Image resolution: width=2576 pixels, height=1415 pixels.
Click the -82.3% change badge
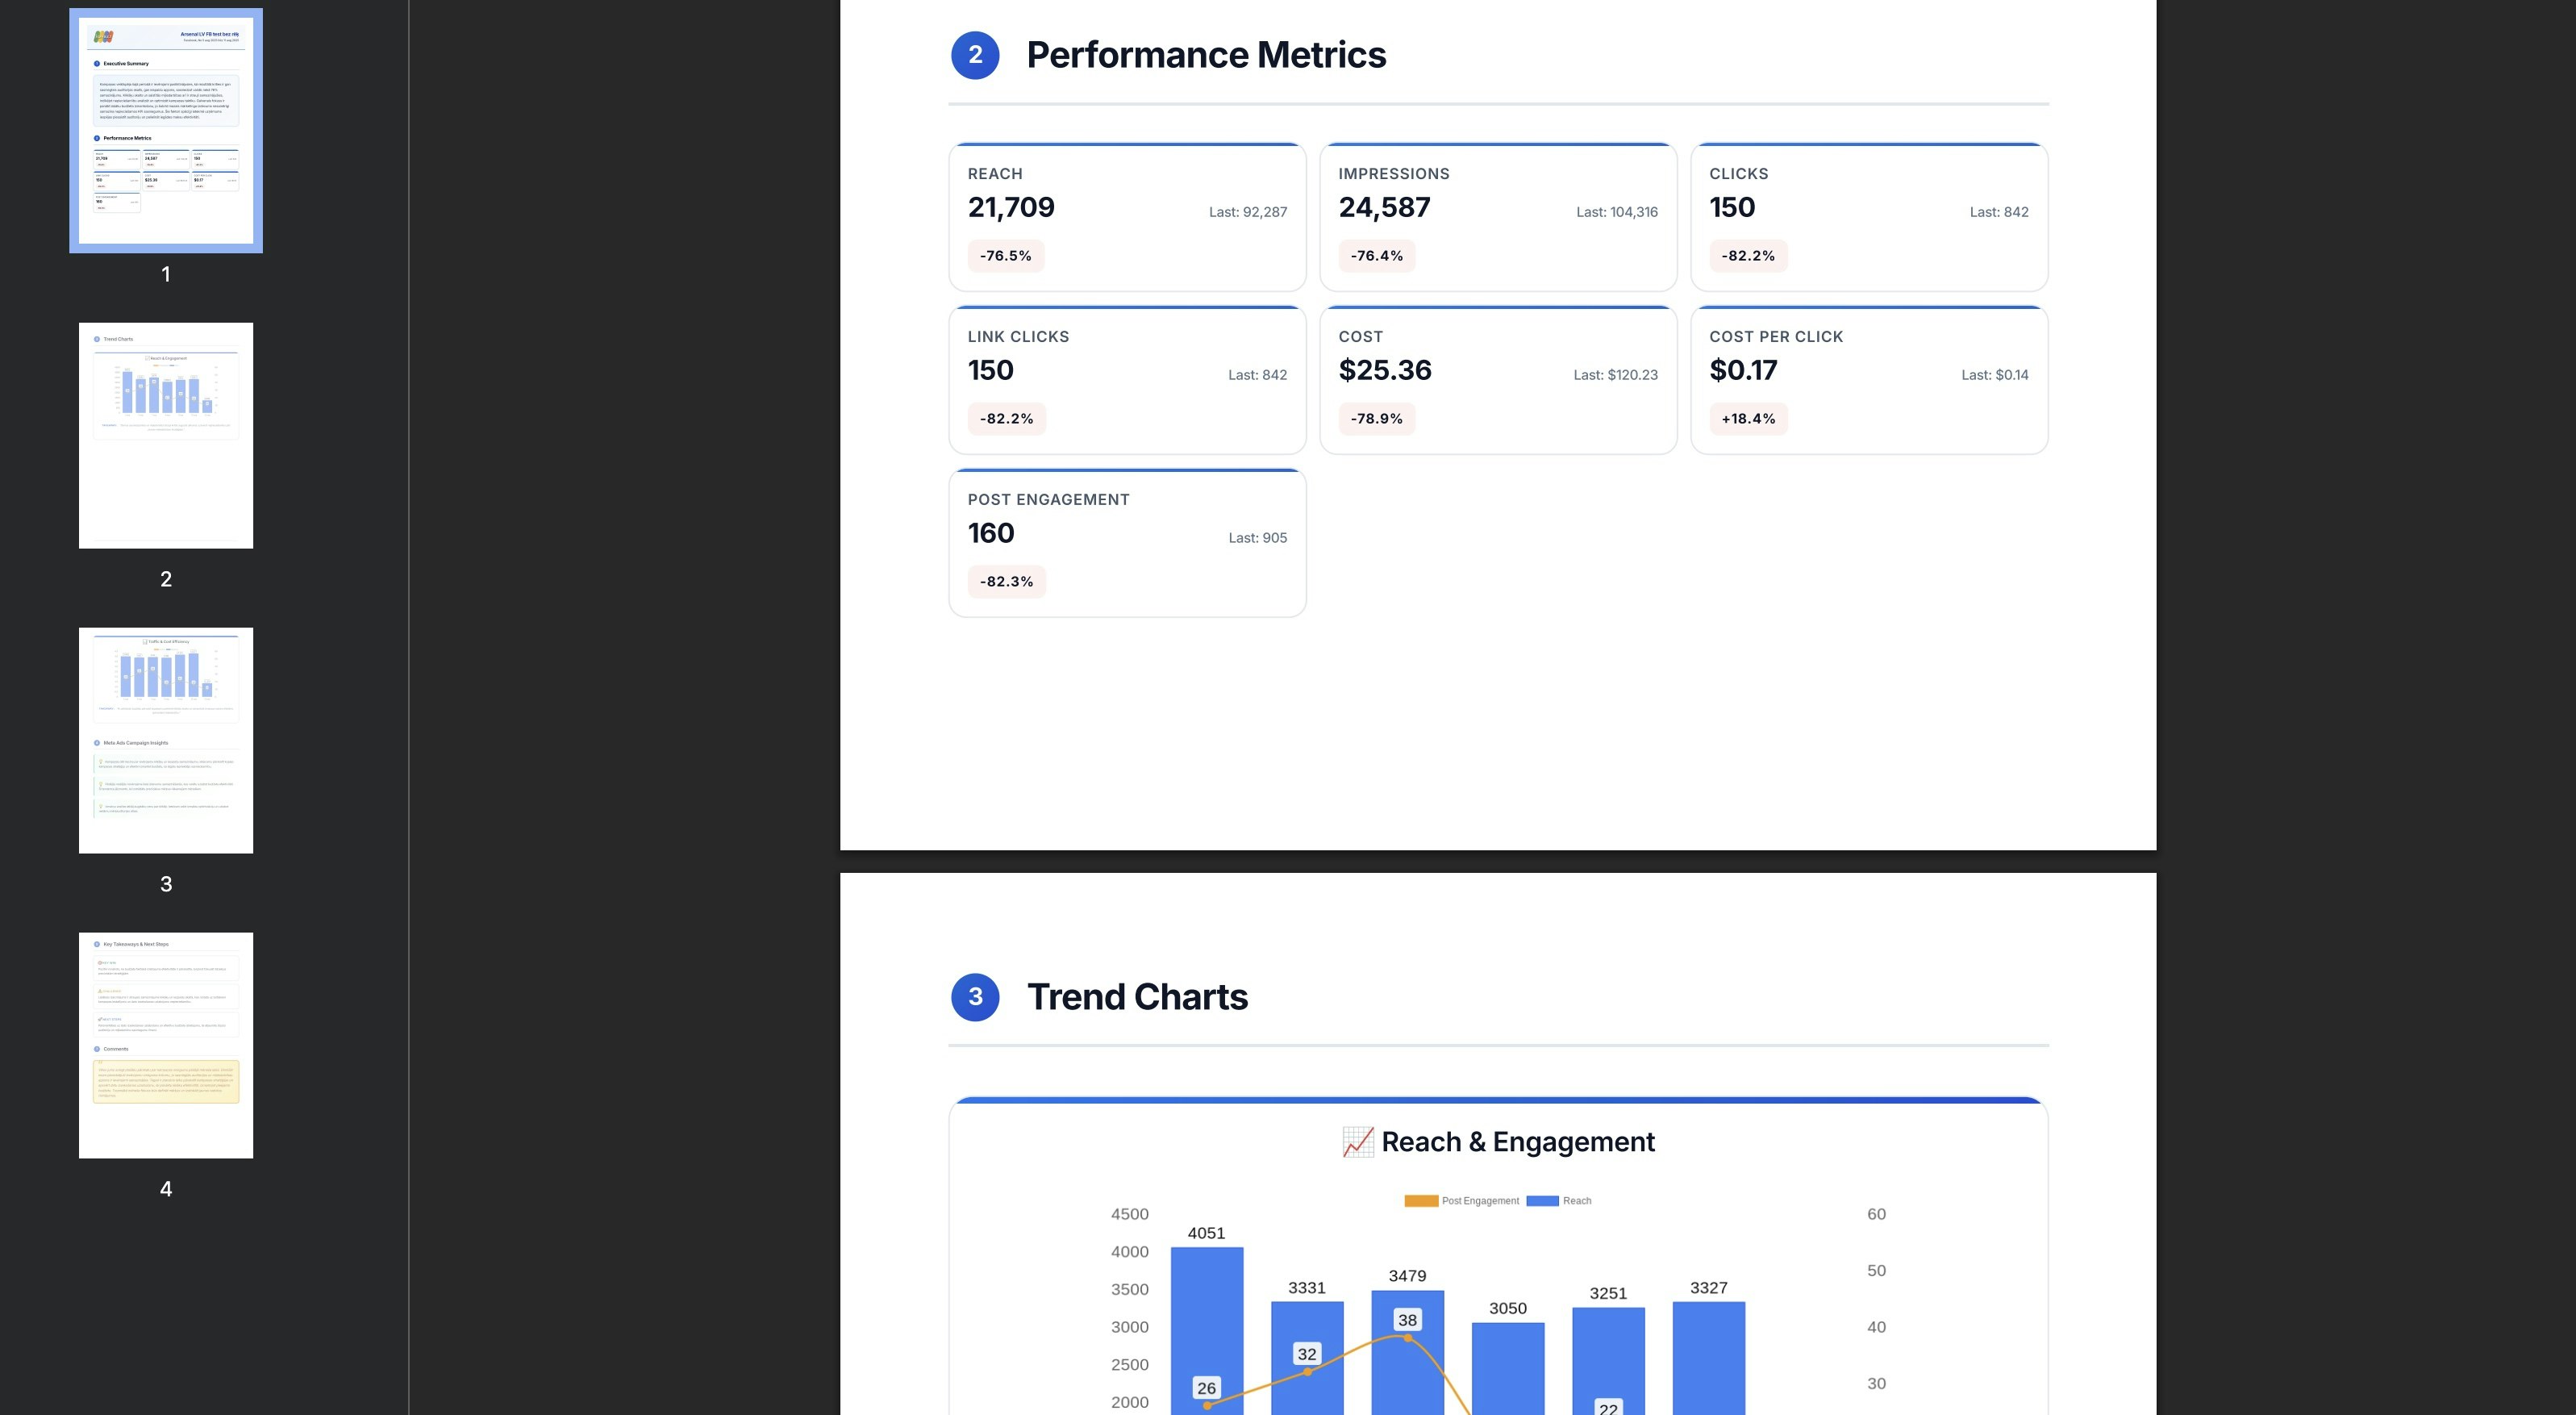[x=1007, y=582]
